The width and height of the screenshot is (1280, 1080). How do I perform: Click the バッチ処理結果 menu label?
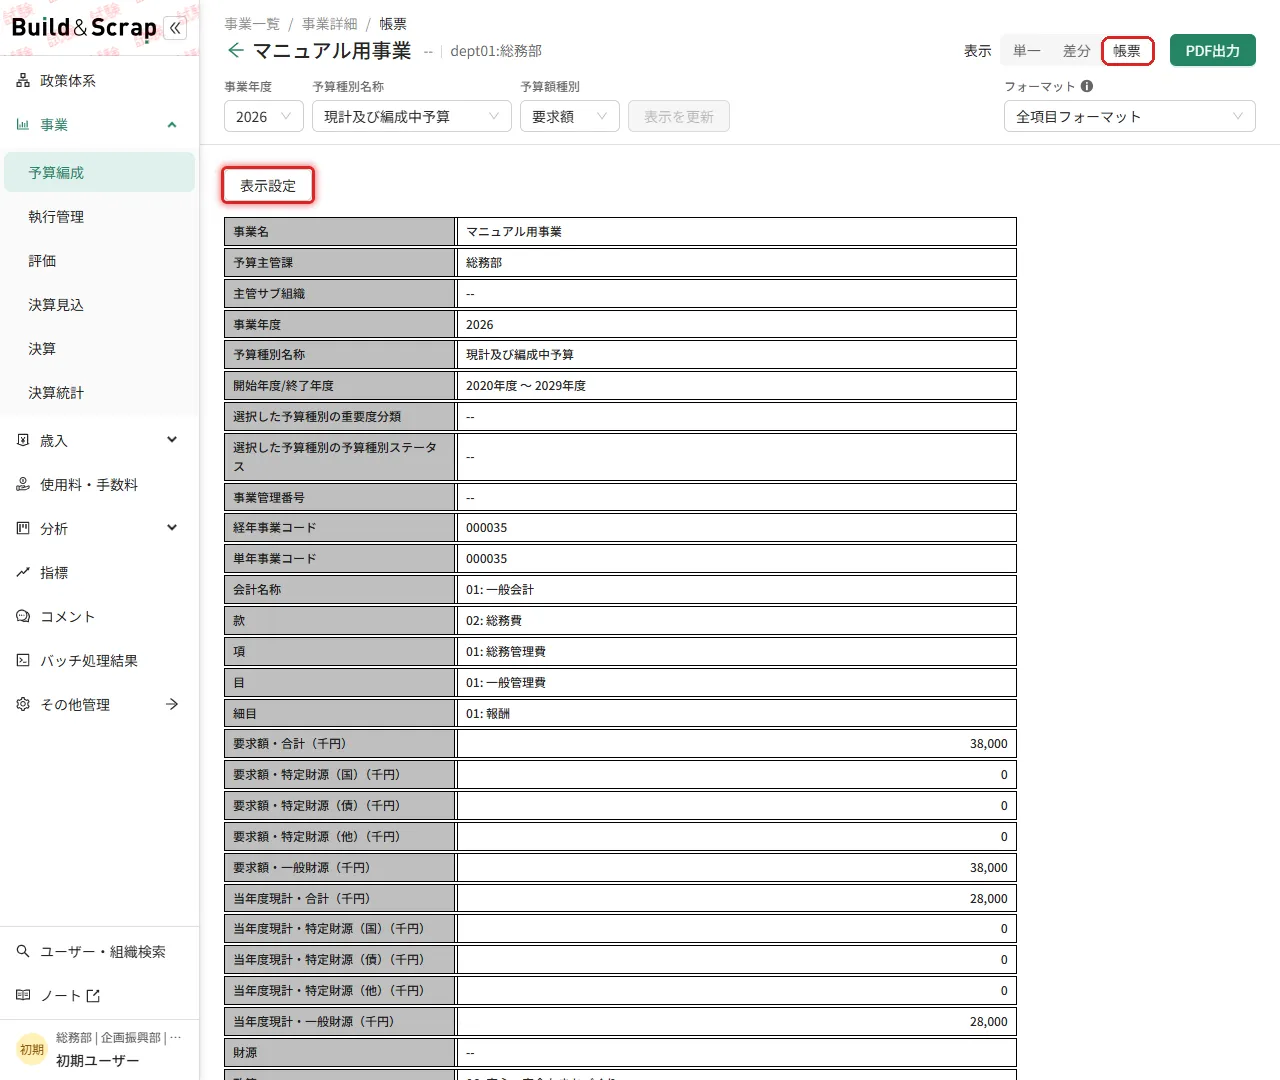(x=89, y=661)
